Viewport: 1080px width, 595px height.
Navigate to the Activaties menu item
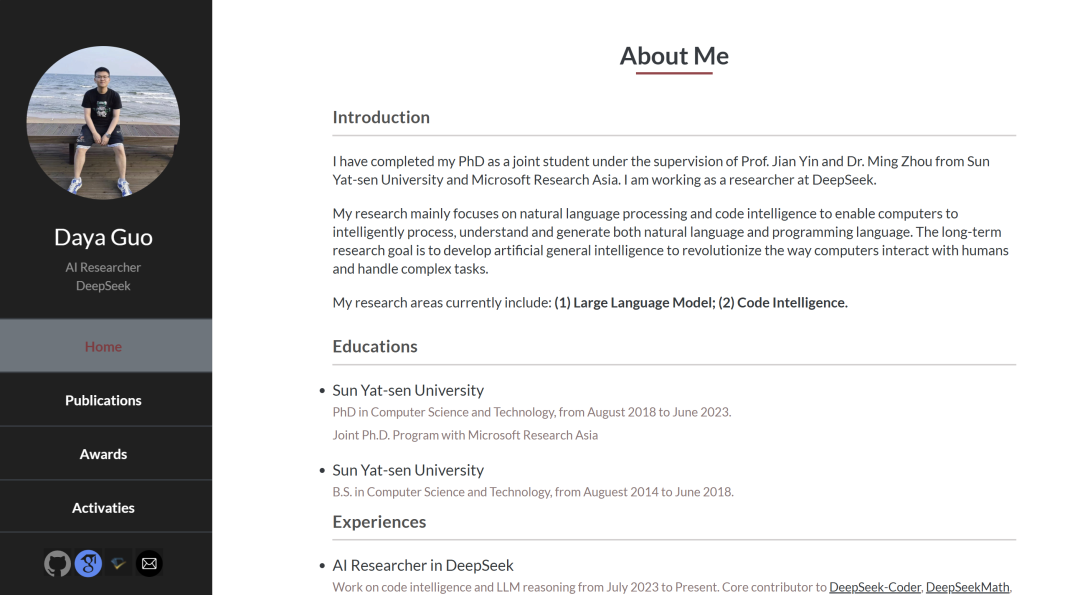click(x=103, y=508)
